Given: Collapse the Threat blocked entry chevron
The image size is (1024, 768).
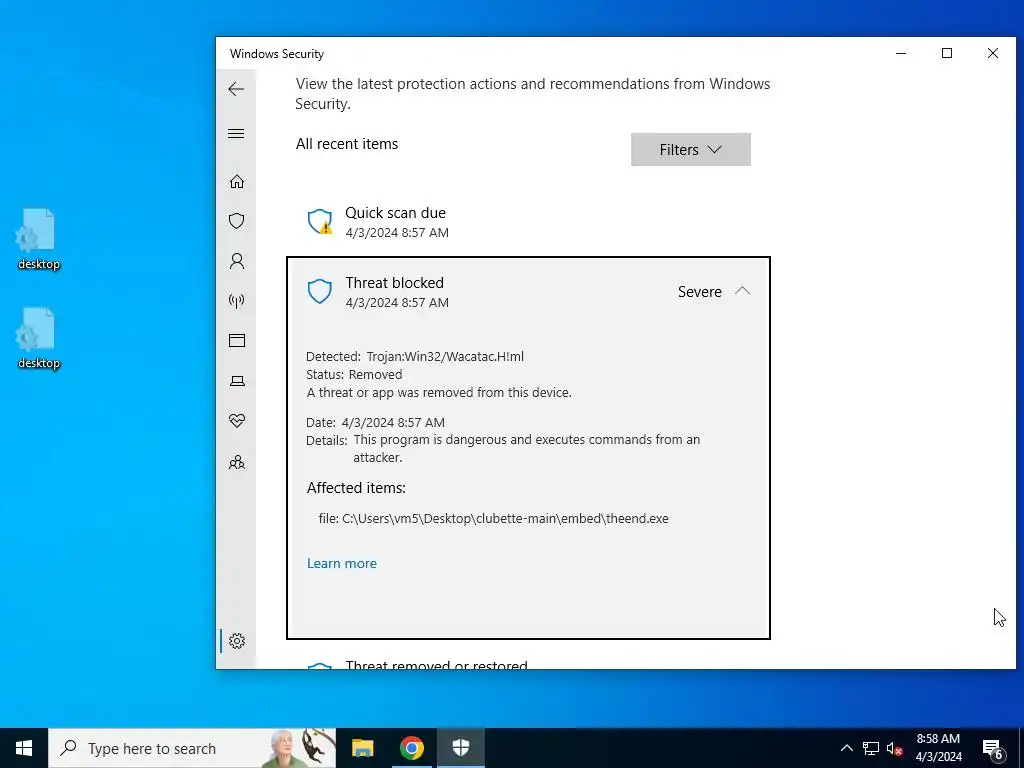Looking at the screenshot, I should (x=742, y=291).
